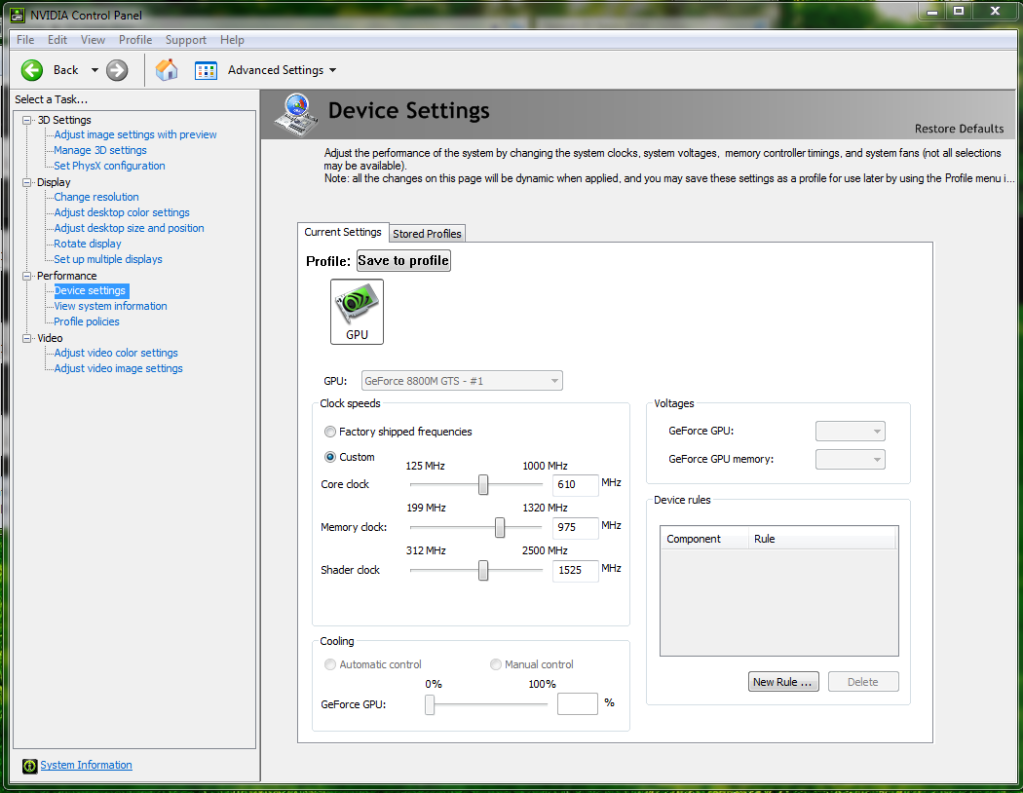Select Manage 3D settings

[100, 150]
